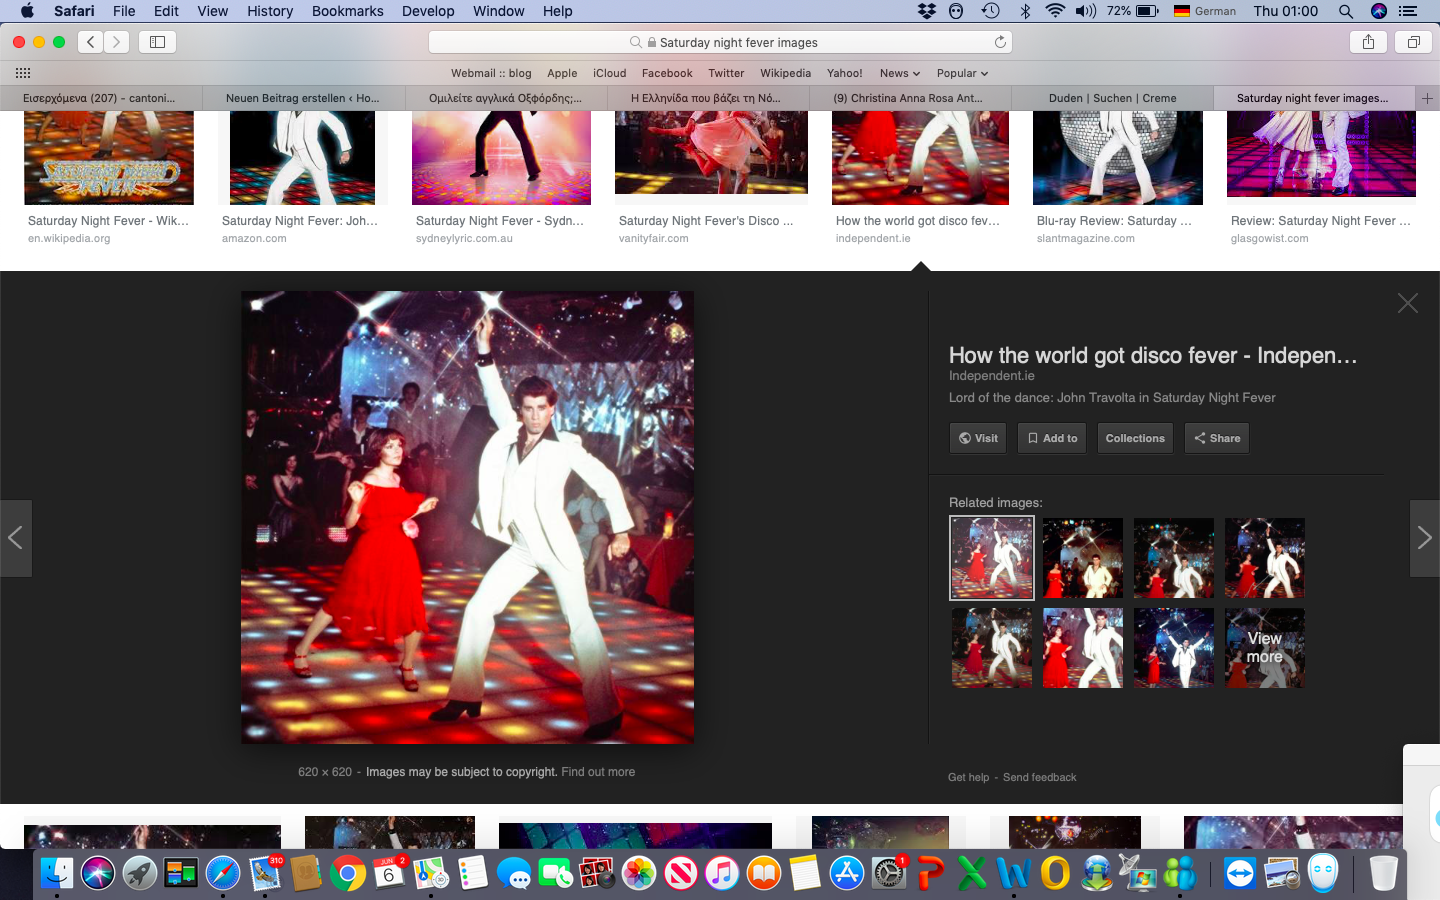Open the Webmail :: blog bookmark
The width and height of the screenshot is (1440, 900).
(491, 73)
